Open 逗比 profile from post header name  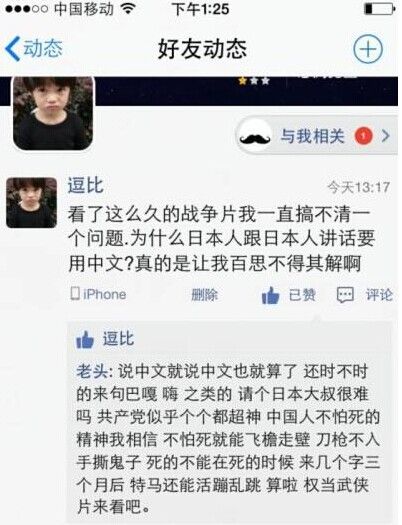[x=86, y=185]
